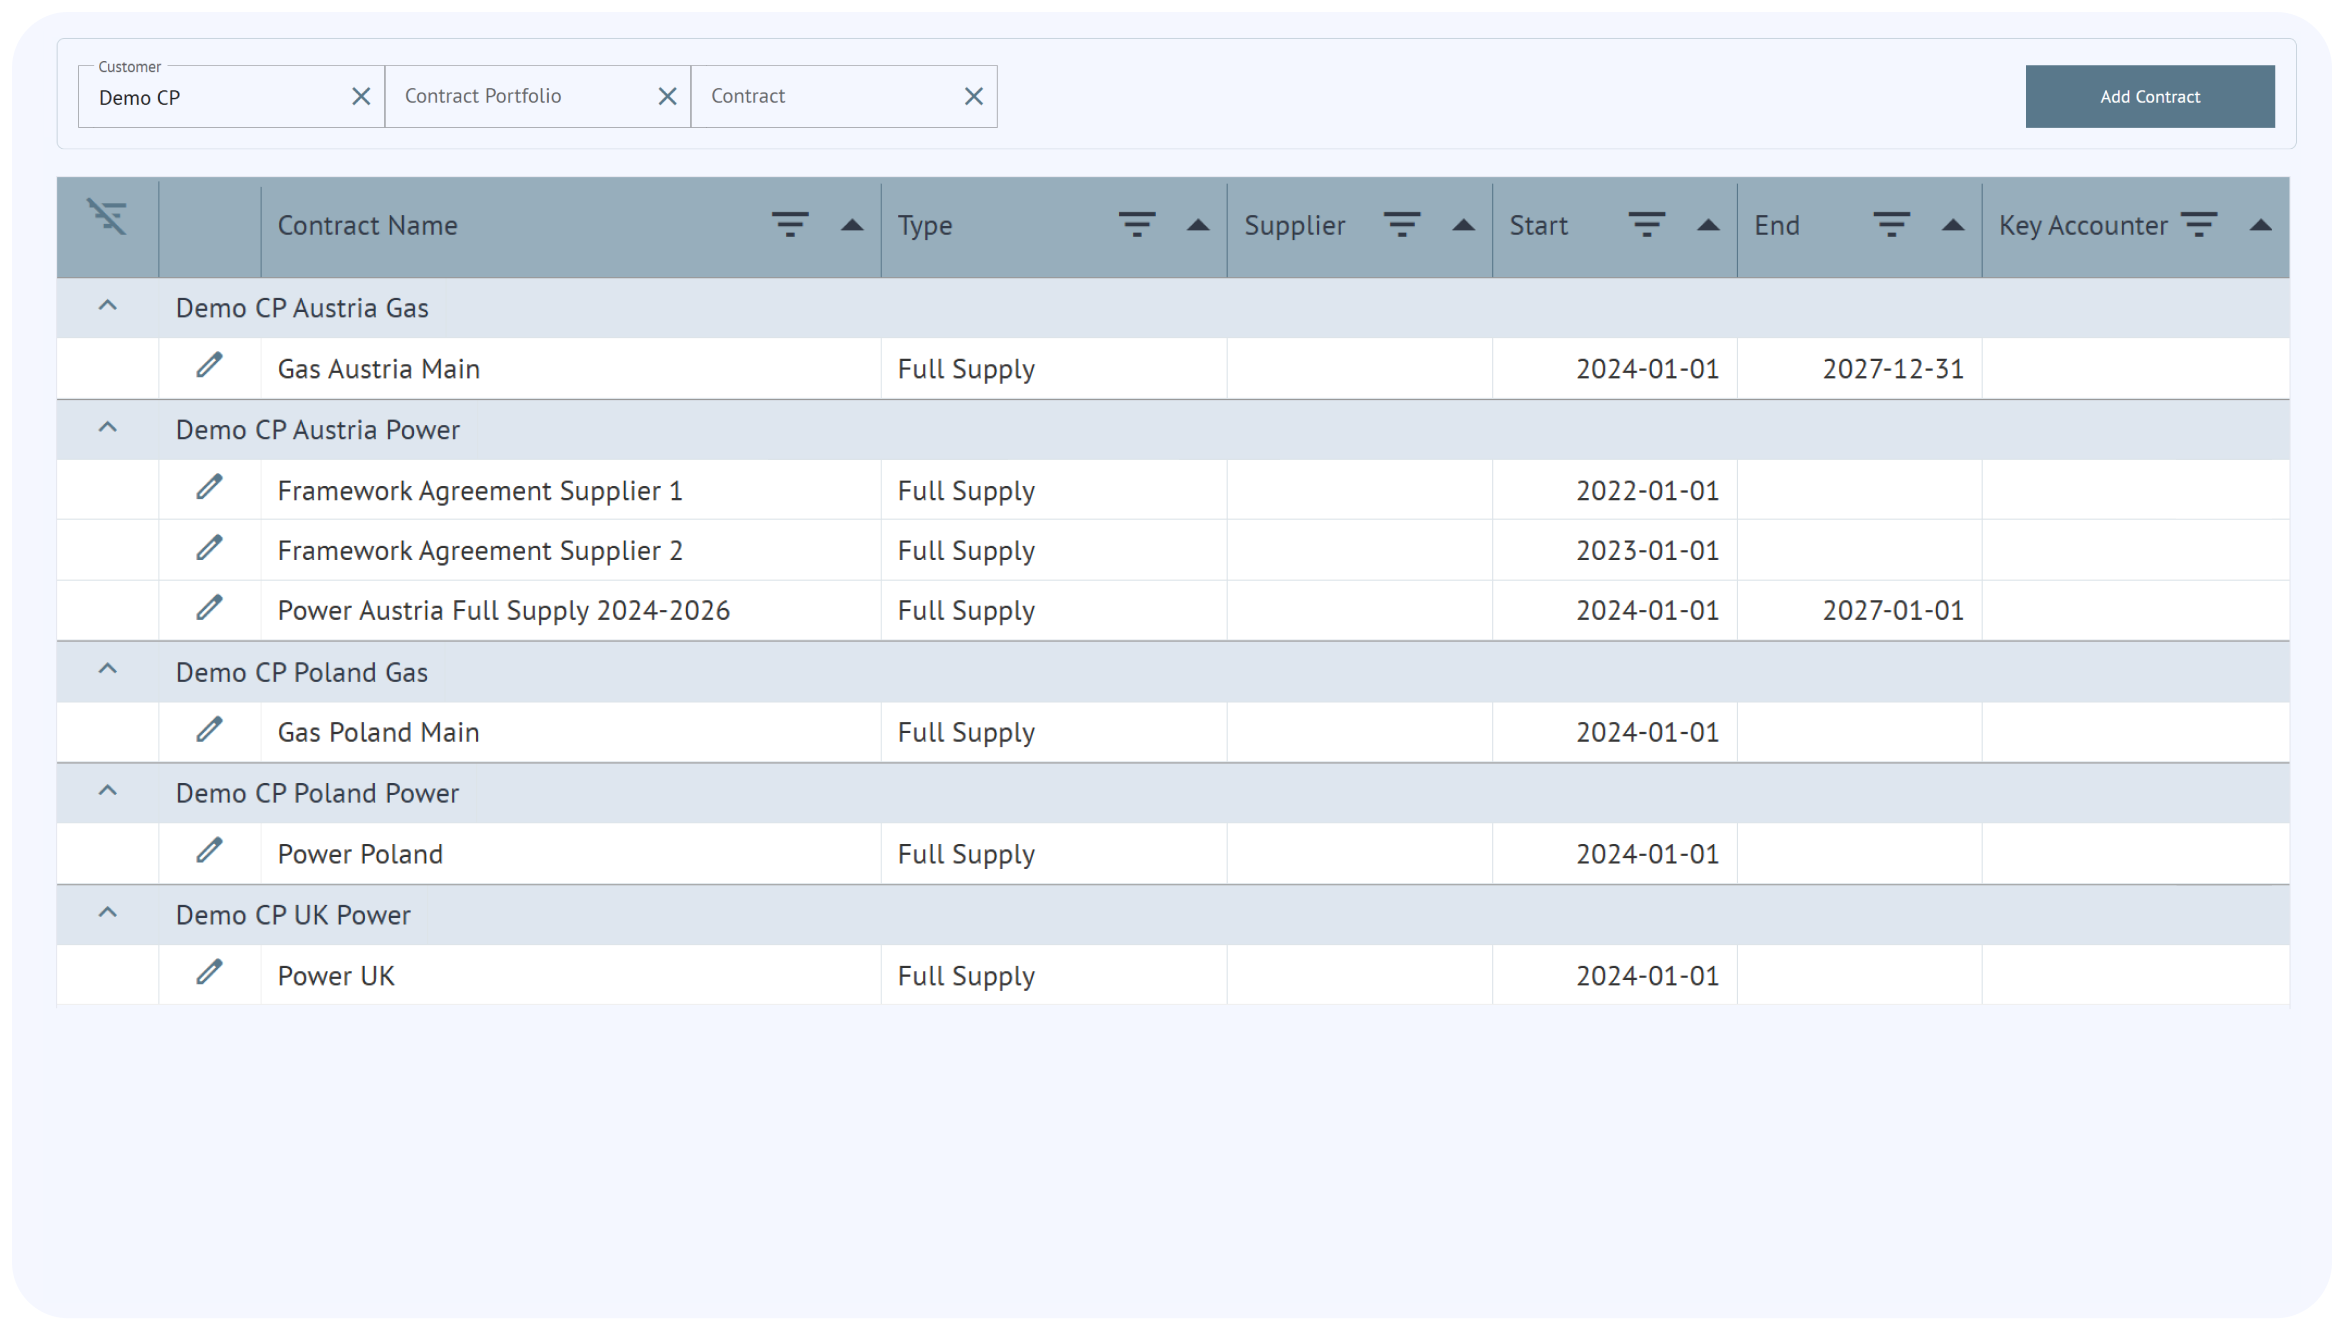Open the Contract dropdown field
The width and height of the screenshot is (2344, 1331).
point(826,96)
